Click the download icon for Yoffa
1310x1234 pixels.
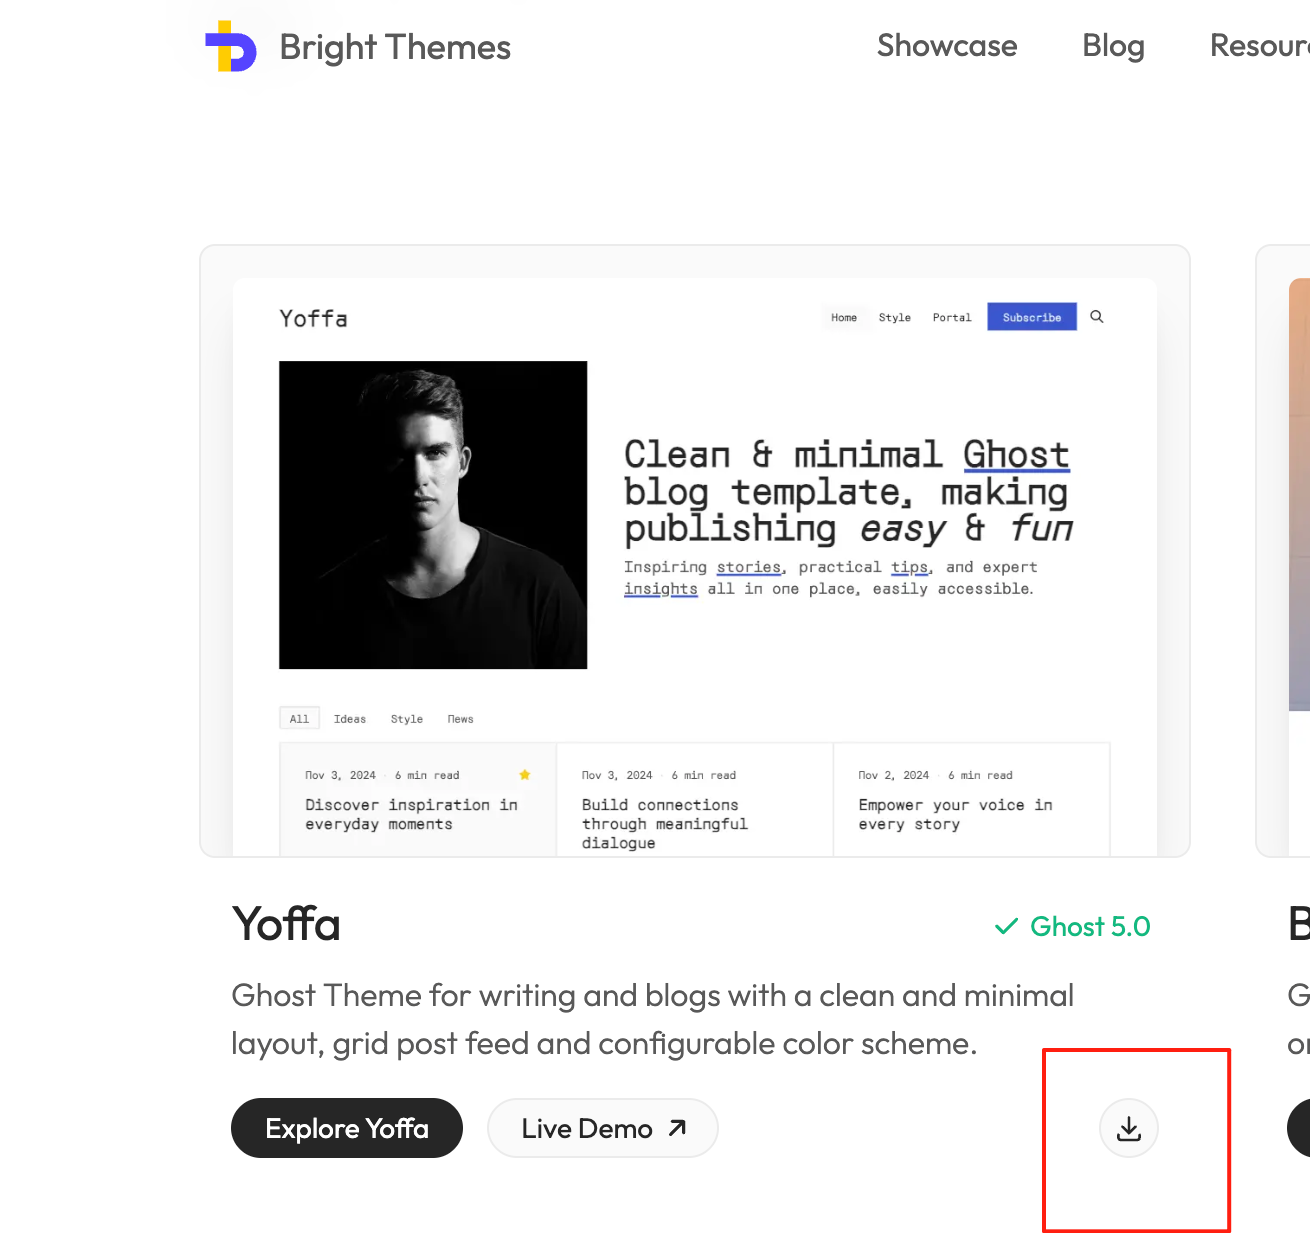coord(1129,1128)
